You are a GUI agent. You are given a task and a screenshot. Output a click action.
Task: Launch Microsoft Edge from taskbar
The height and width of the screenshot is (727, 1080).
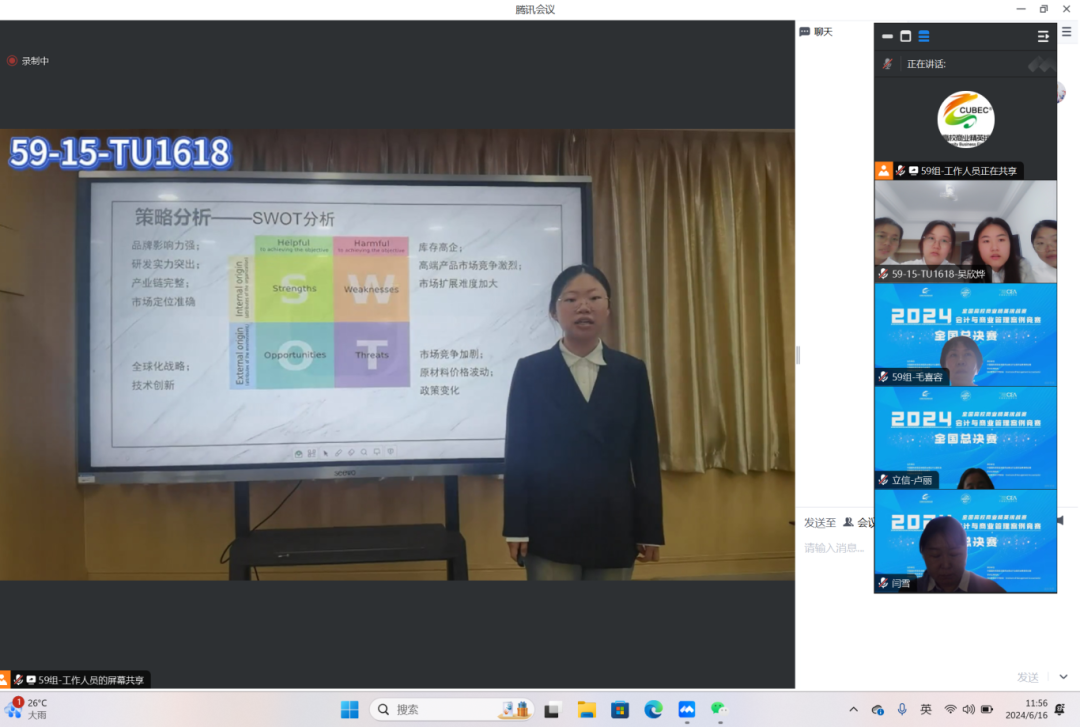tap(653, 709)
